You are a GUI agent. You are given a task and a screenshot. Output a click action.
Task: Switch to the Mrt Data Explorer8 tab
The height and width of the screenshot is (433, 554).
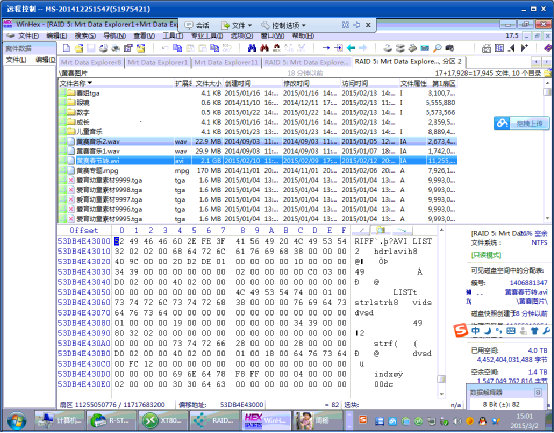(x=91, y=63)
